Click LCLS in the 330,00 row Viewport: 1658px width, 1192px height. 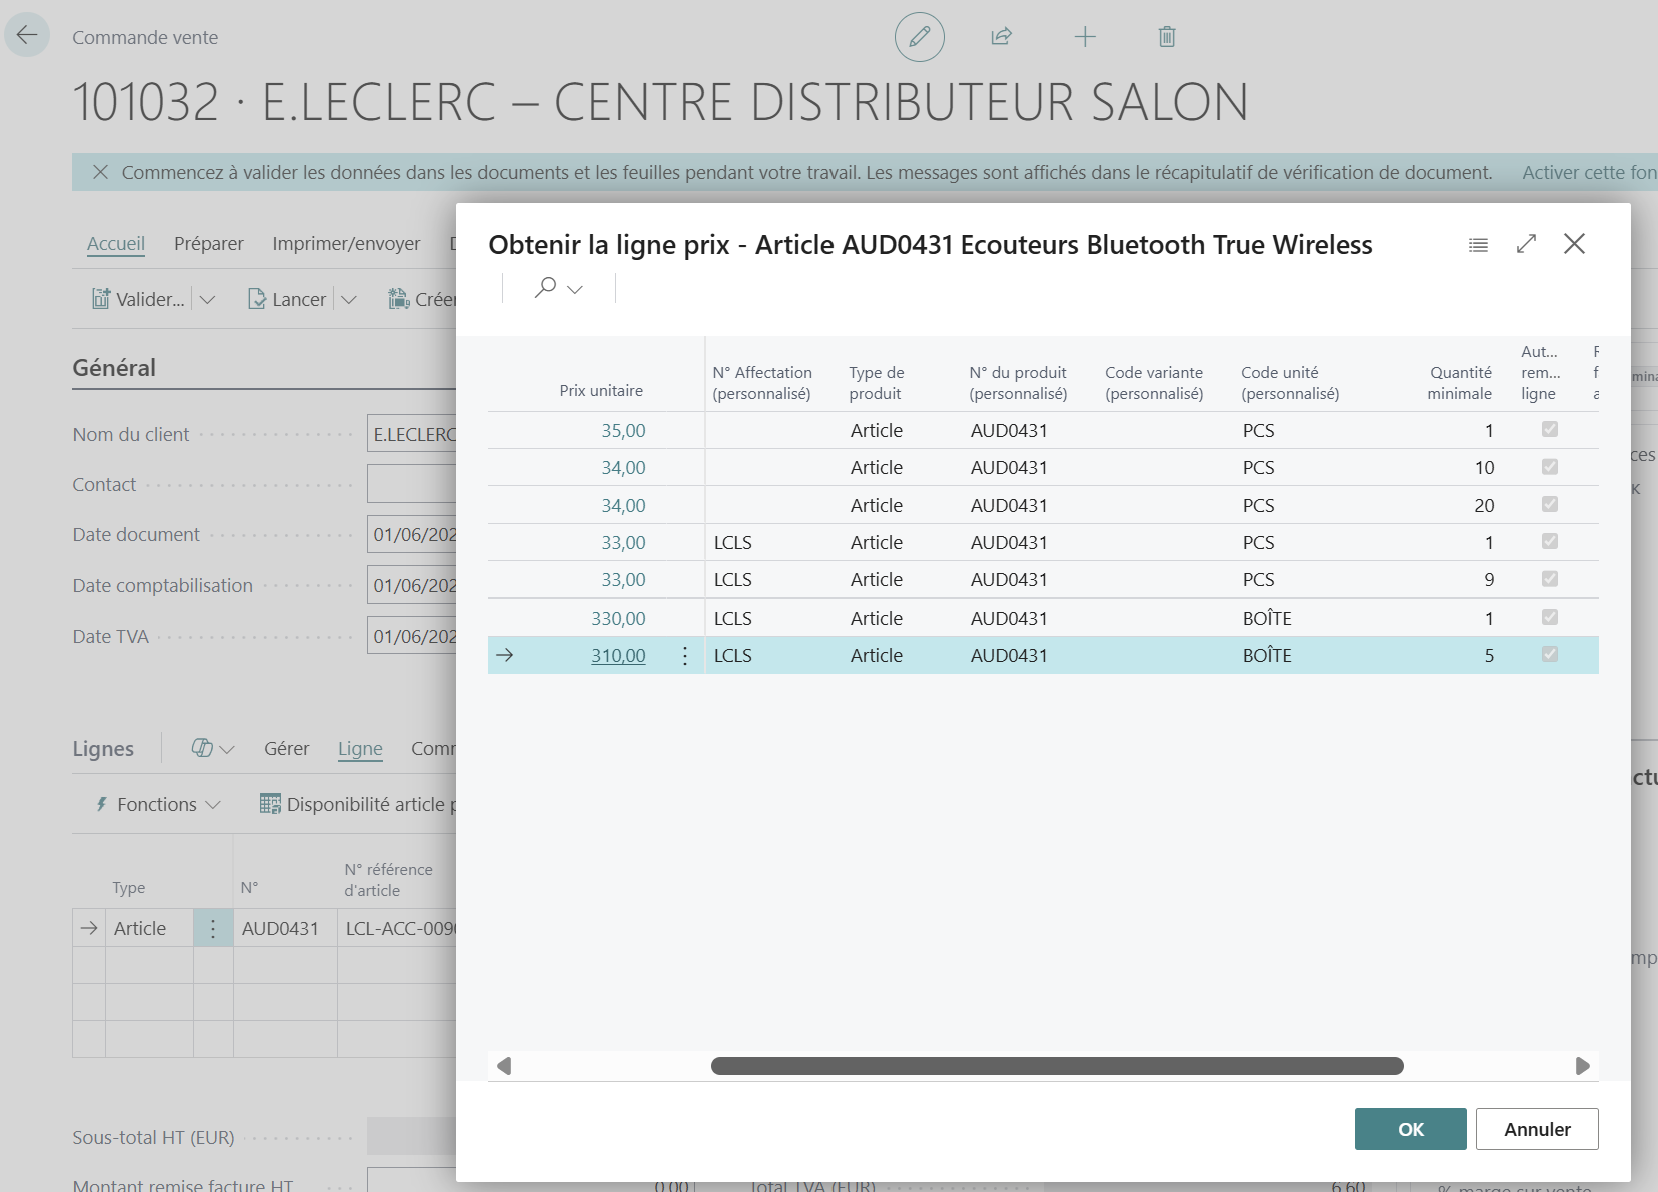click(x=733, y=618)
